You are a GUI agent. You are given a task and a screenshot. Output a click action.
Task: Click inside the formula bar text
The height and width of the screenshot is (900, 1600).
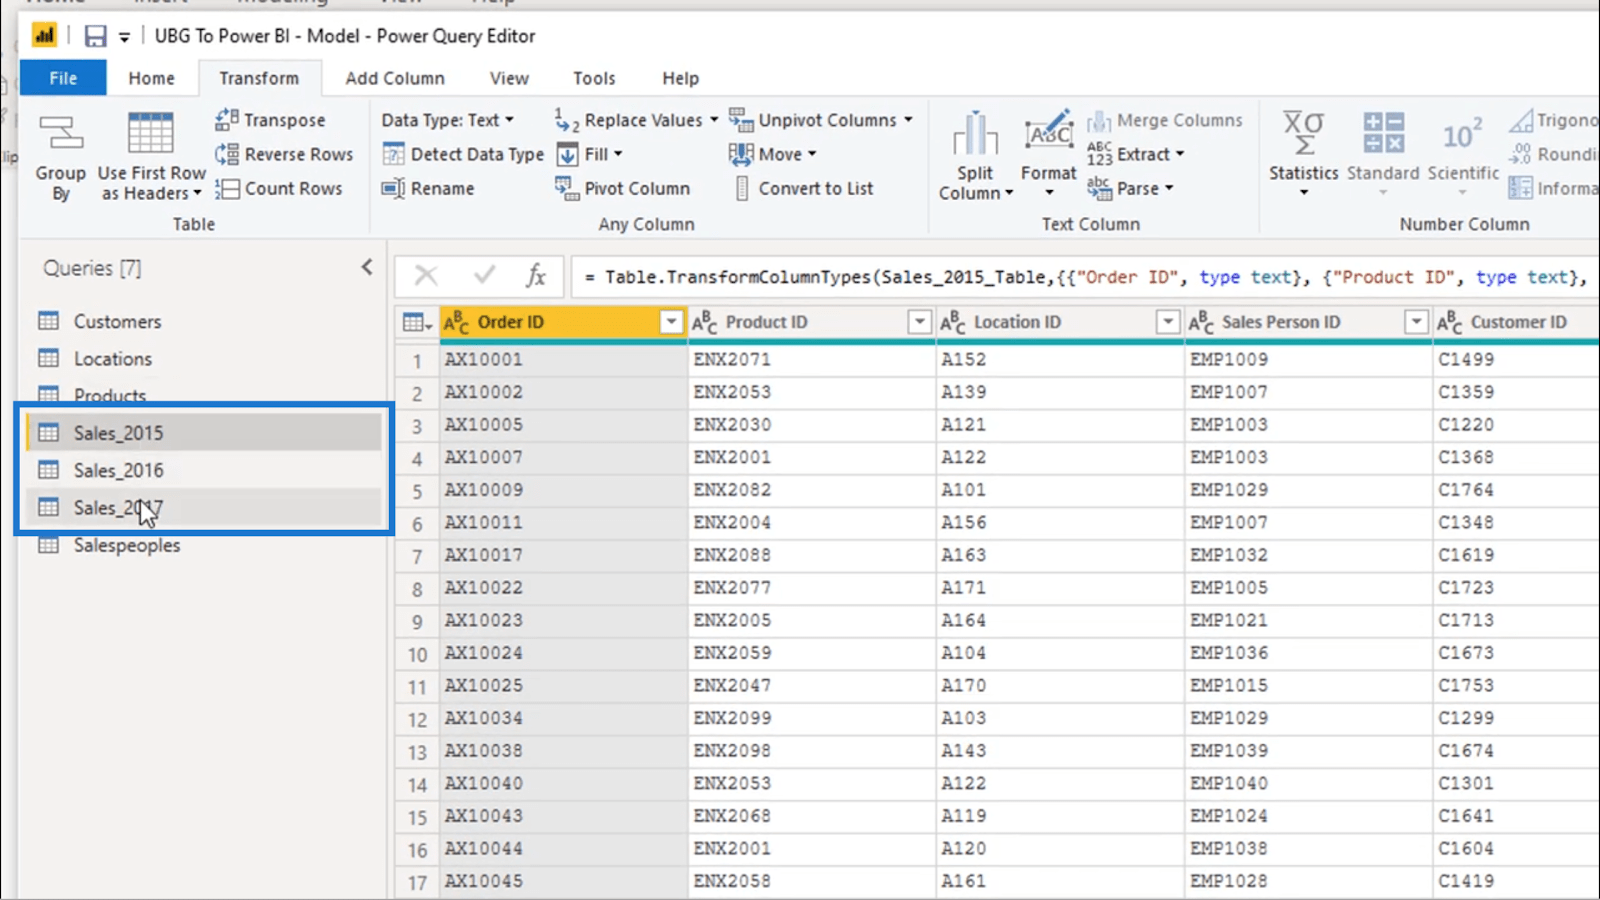[1085, 277]
